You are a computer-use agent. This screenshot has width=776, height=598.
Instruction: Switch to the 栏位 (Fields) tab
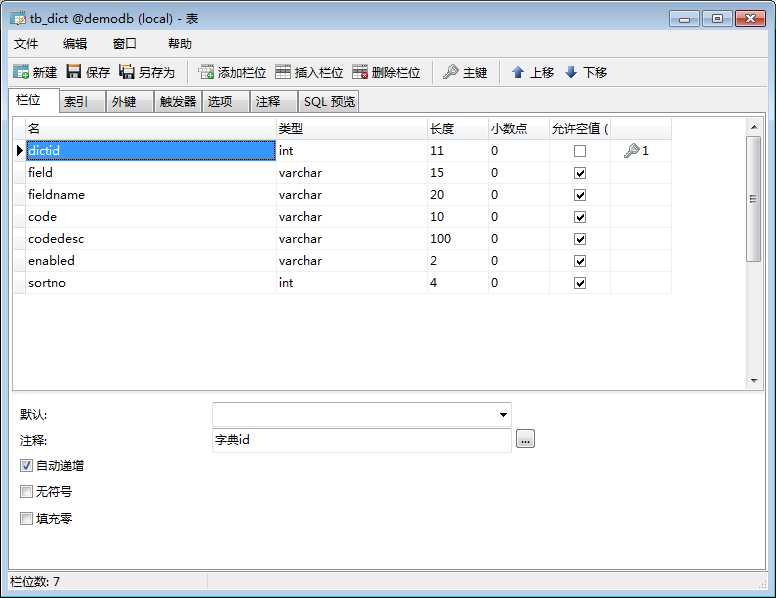point(34,100)
